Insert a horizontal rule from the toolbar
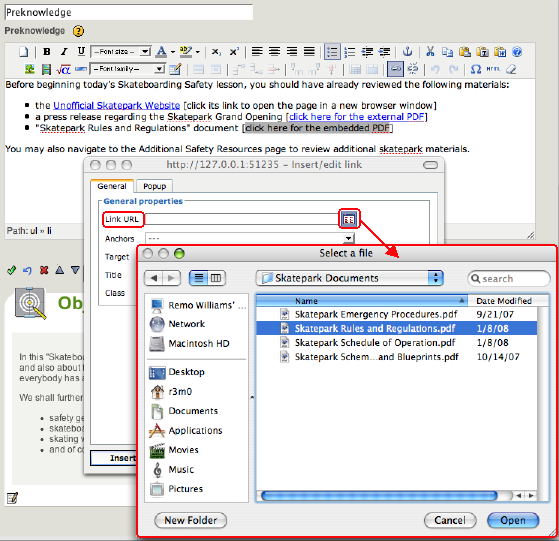Viewport: 559px width, 541px height. pyautogui.click(x=81, y=69)
